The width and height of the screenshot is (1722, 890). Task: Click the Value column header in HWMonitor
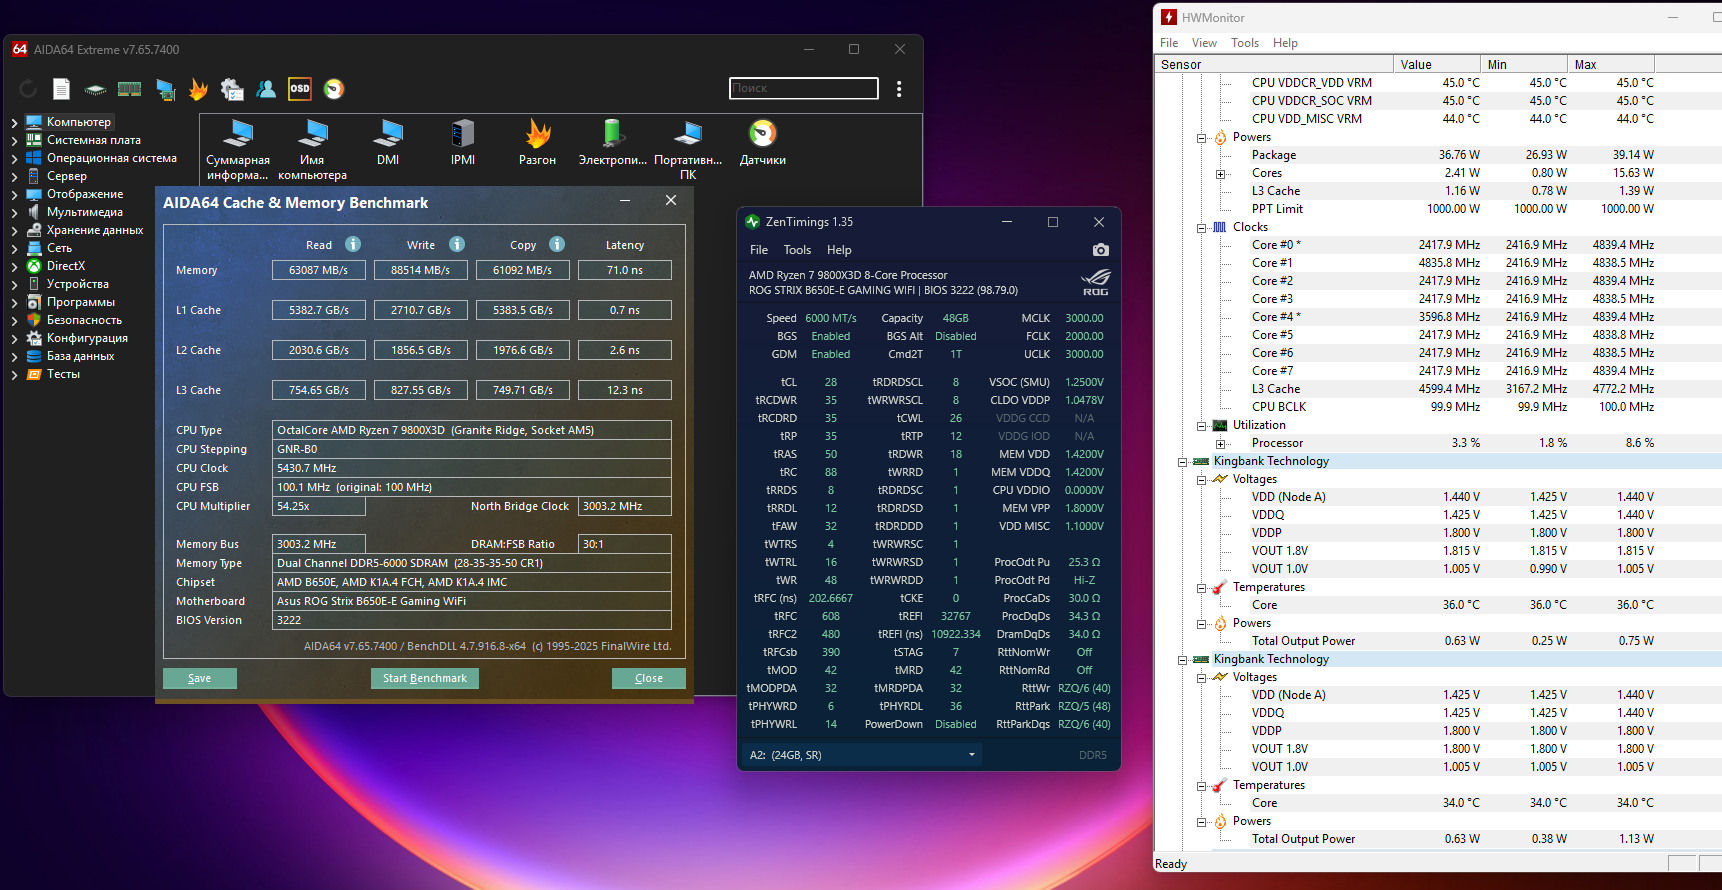(1436, 65)
